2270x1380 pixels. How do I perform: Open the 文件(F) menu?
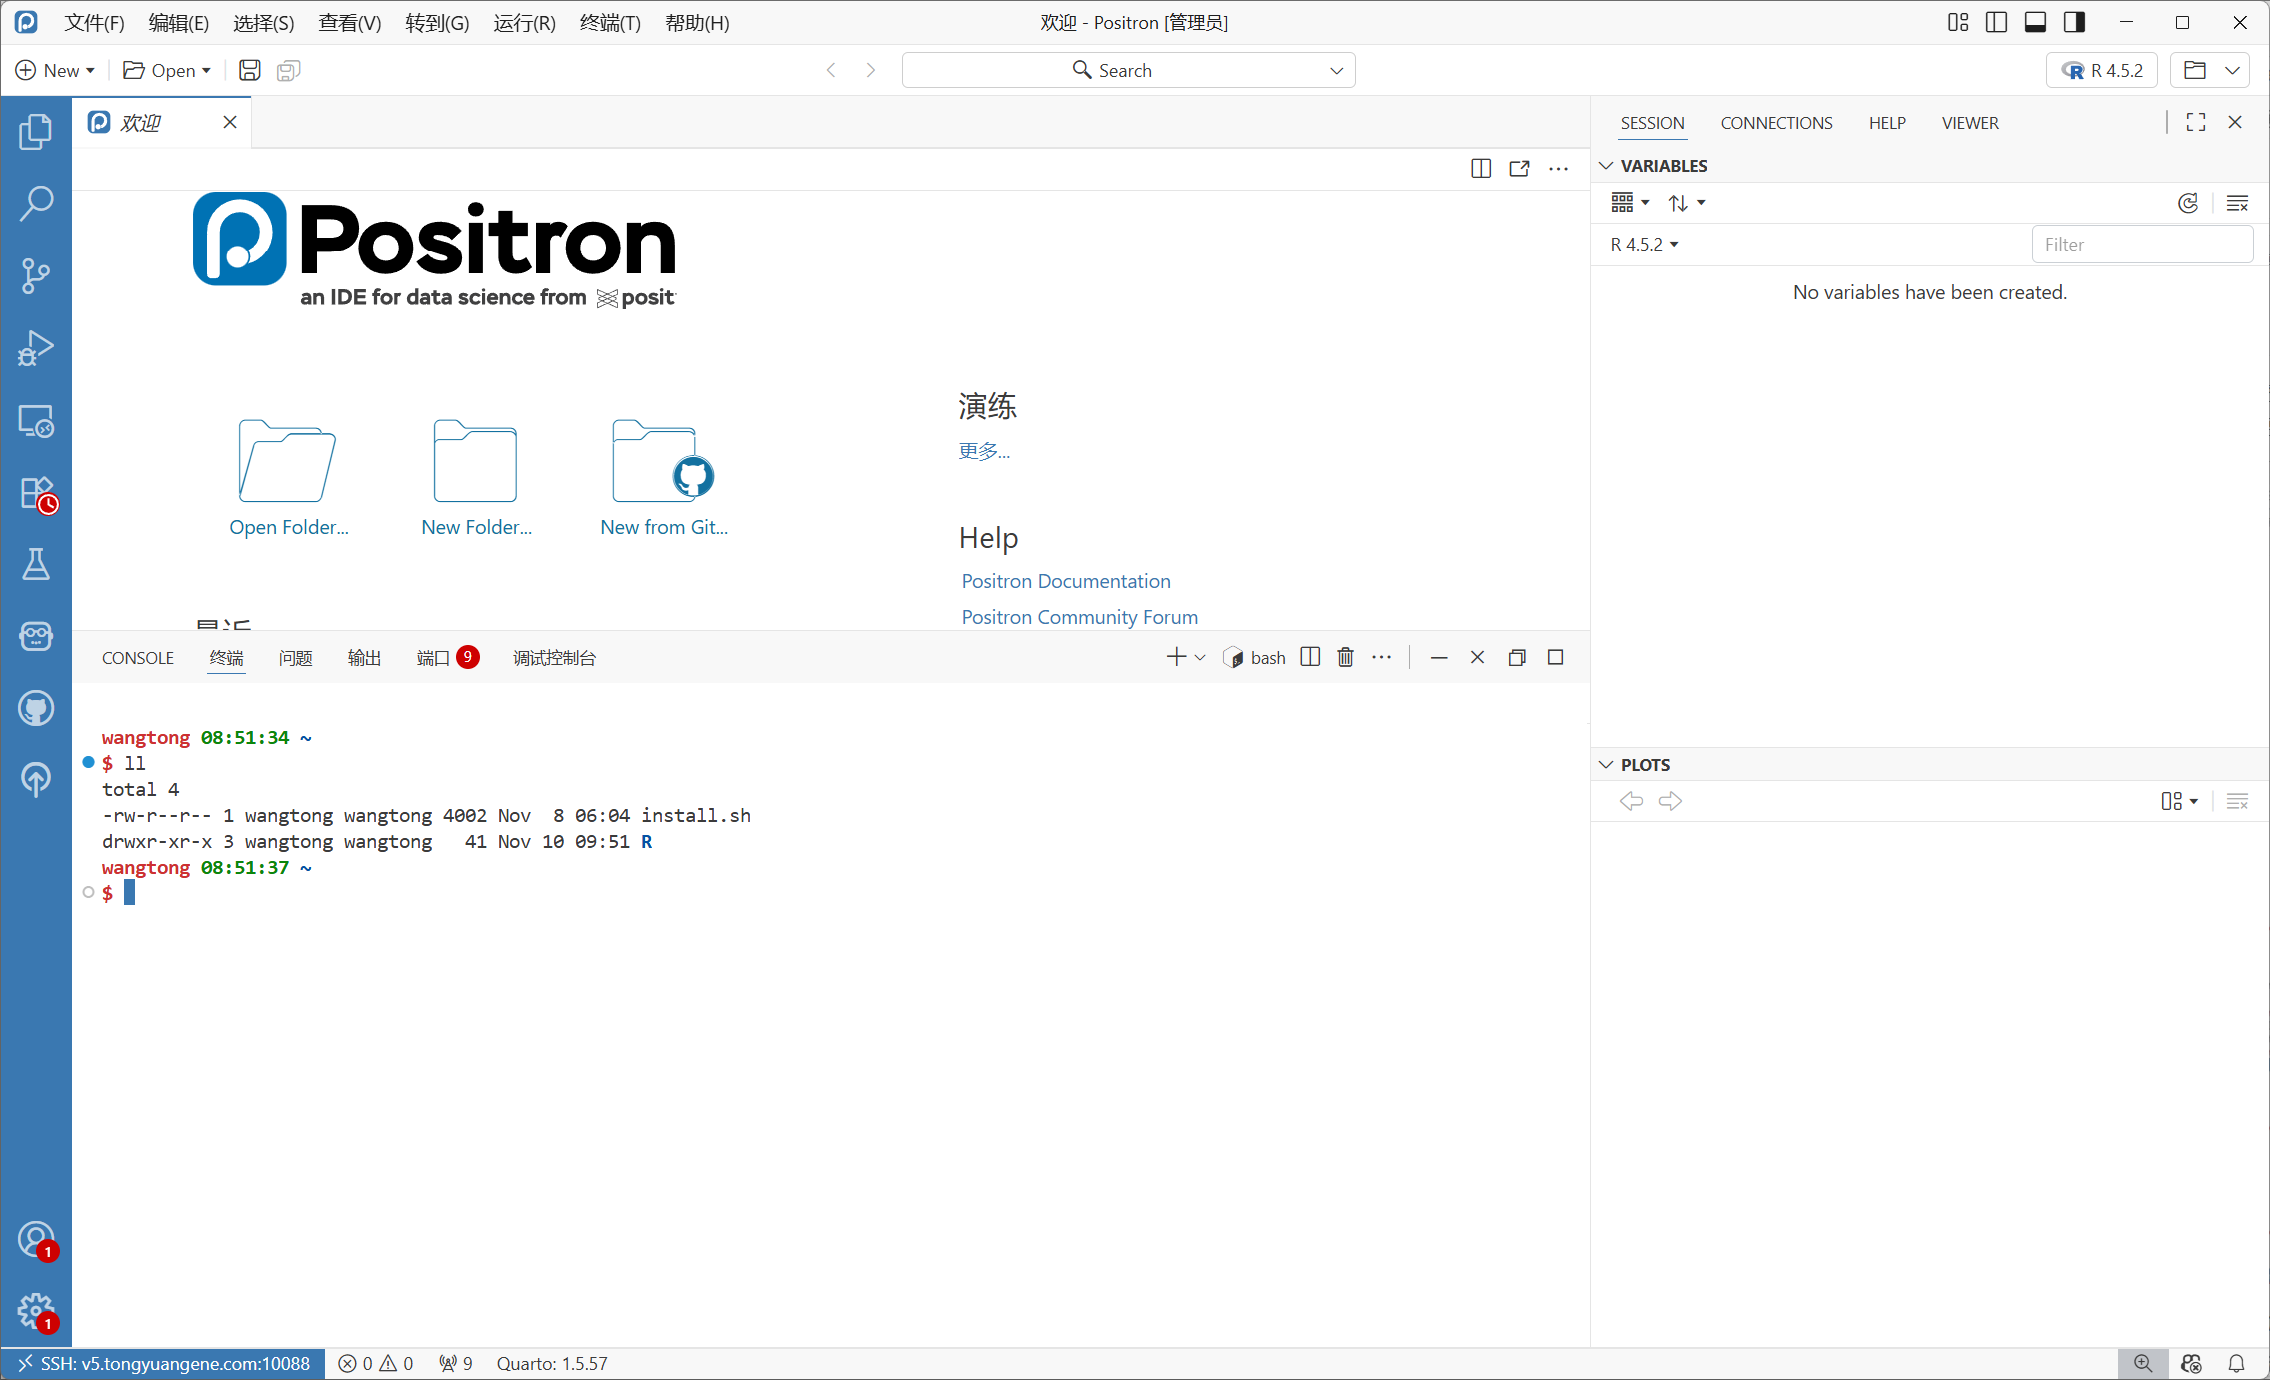pyautogui.click(x=94, y=22)
